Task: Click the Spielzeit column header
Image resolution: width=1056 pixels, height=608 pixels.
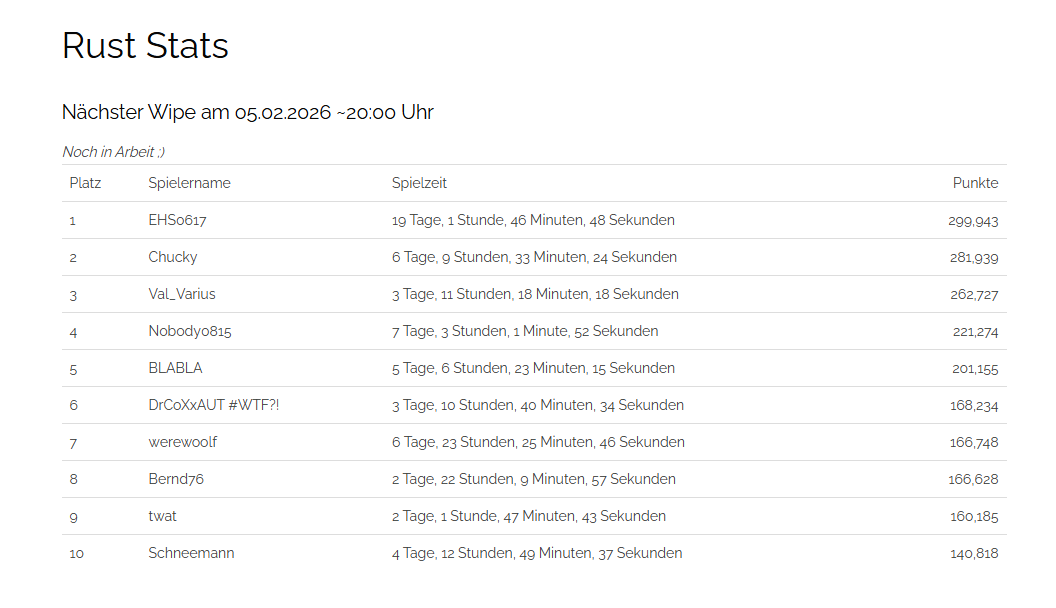Action: pos(419,183)
